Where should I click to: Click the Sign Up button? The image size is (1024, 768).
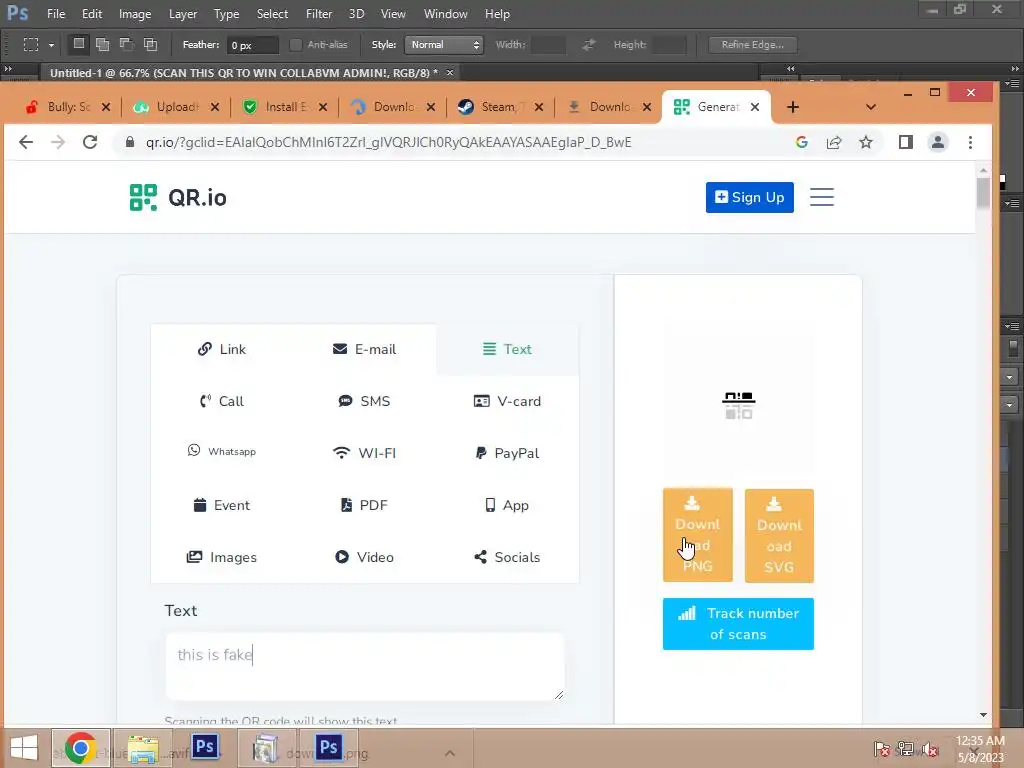[x=750, y=197]
